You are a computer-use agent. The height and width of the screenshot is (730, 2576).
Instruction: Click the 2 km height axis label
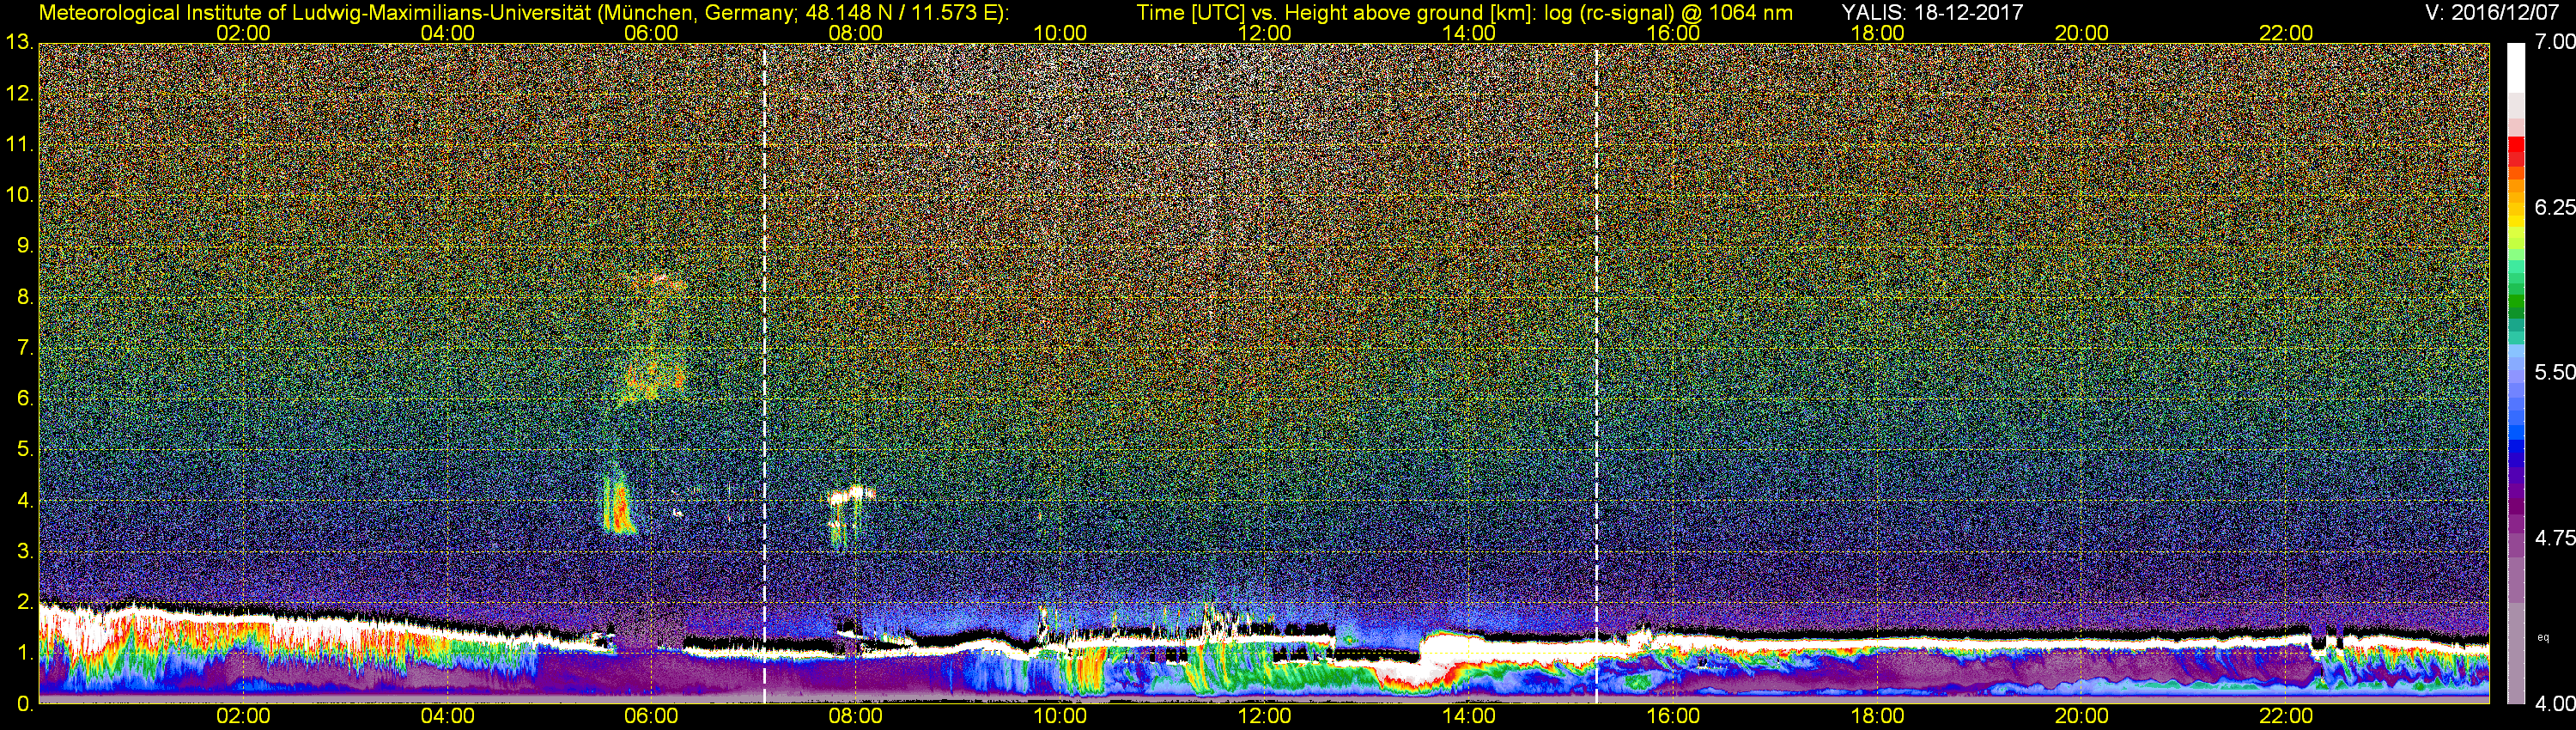pyautogui.click(x=25, y=602)
